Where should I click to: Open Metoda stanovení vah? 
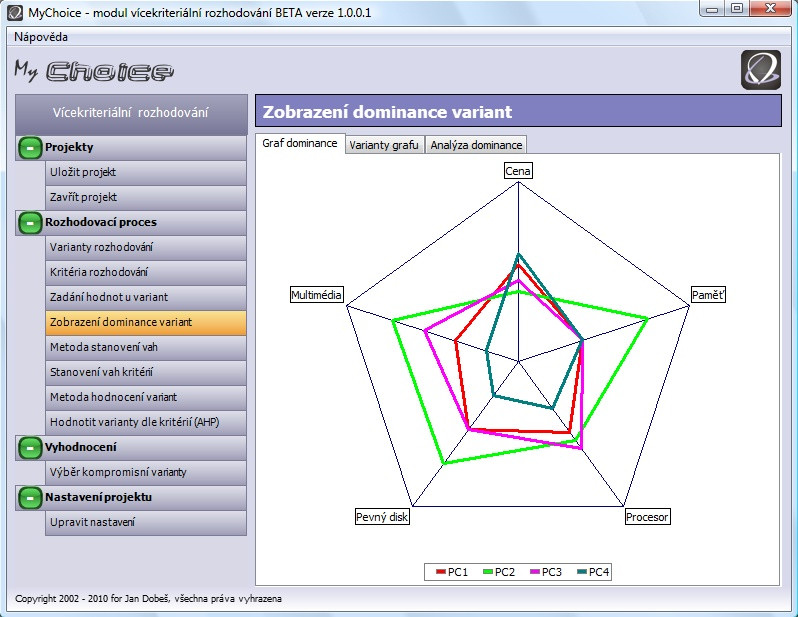click(146, 347)
